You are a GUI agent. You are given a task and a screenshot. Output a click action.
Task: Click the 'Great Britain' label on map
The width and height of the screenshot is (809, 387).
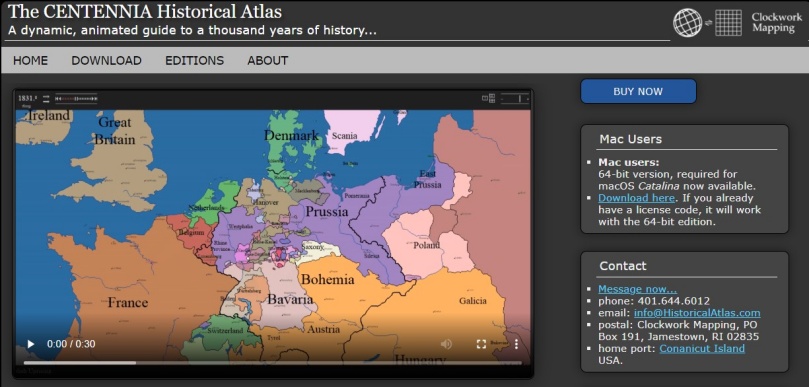click(115, 131)
